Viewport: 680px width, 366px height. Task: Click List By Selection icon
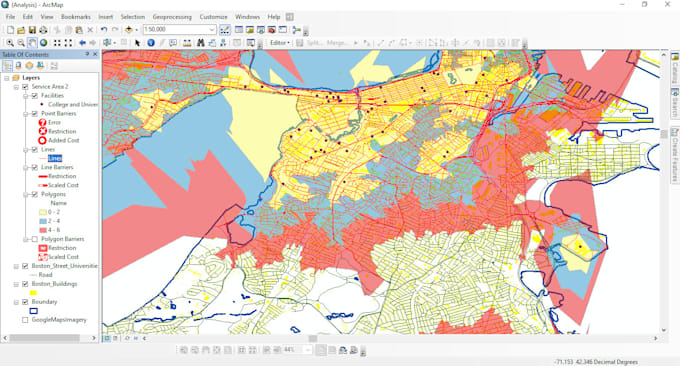coord(40,66)
